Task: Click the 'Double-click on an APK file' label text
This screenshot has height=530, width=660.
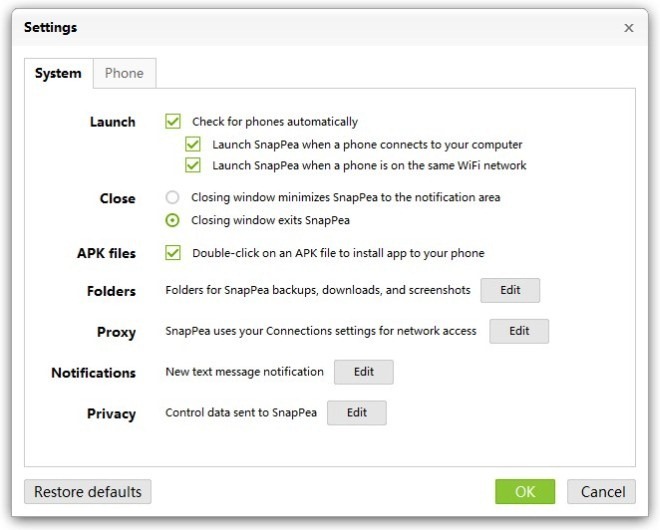Action: (338, 253)
